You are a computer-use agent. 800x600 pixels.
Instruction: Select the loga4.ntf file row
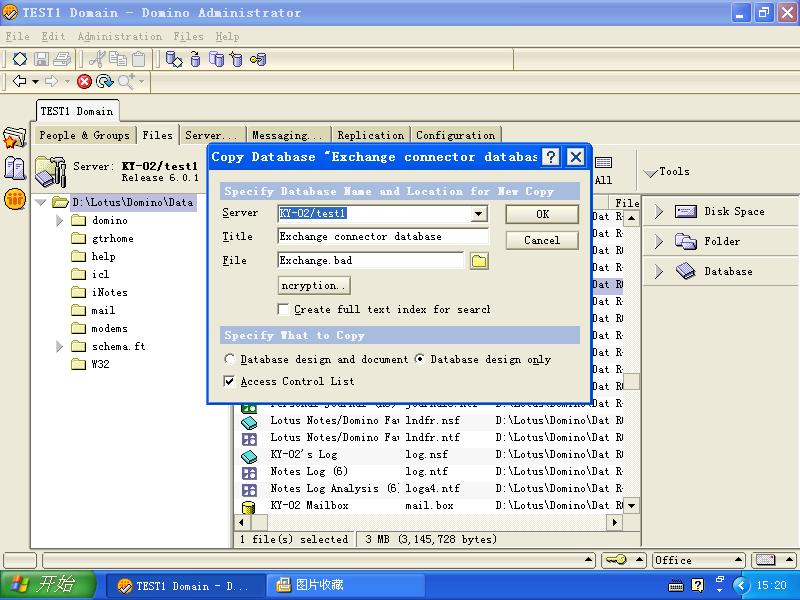pyautogui.click(x=431, y=489)
